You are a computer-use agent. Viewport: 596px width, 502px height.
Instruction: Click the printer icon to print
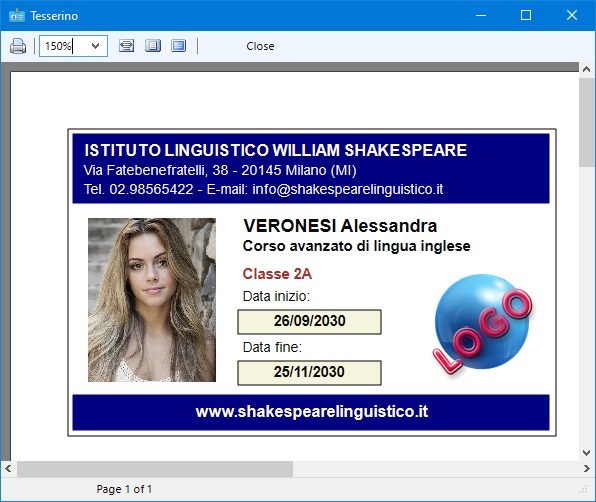click(18, 46)
